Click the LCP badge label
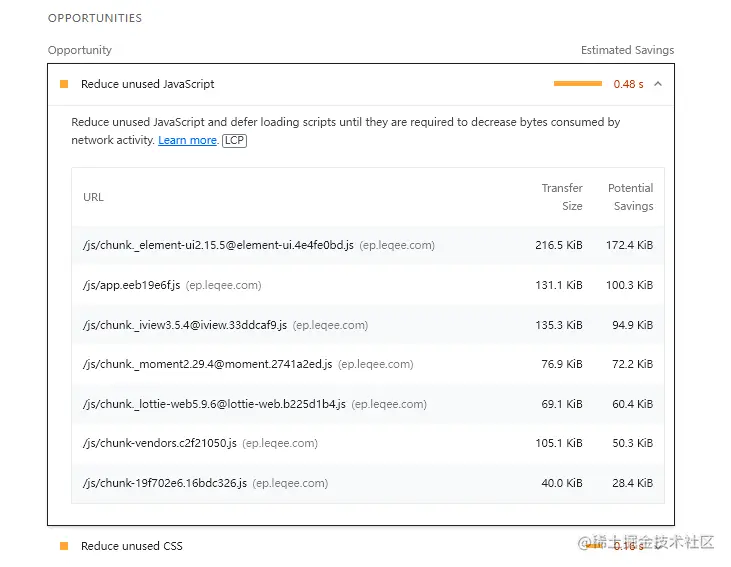This screenshot has width=731, height=567. pos(234,141)
